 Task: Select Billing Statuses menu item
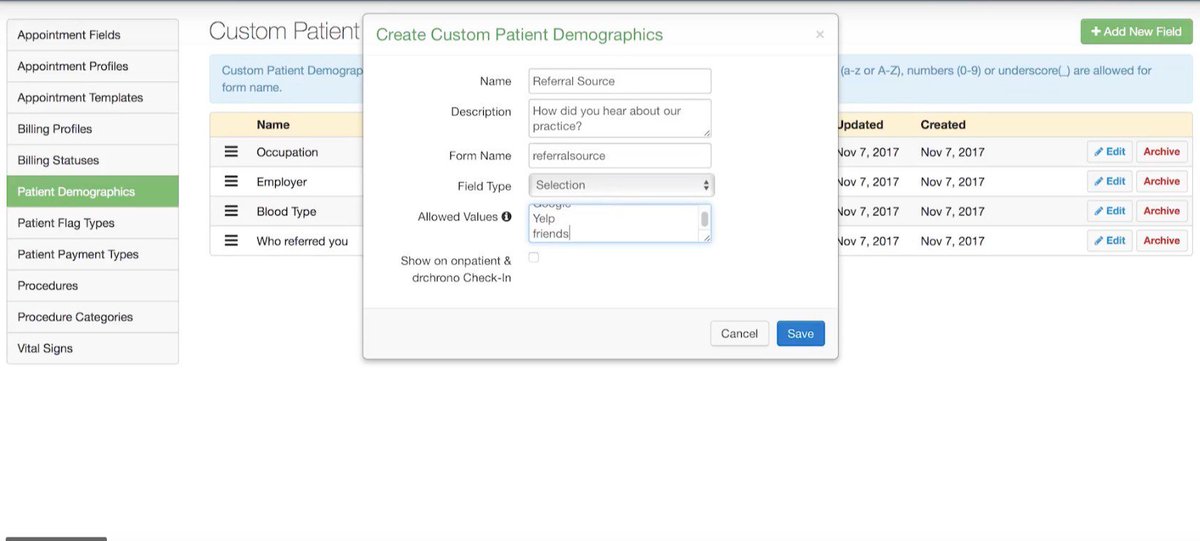(x=93, y=160)
